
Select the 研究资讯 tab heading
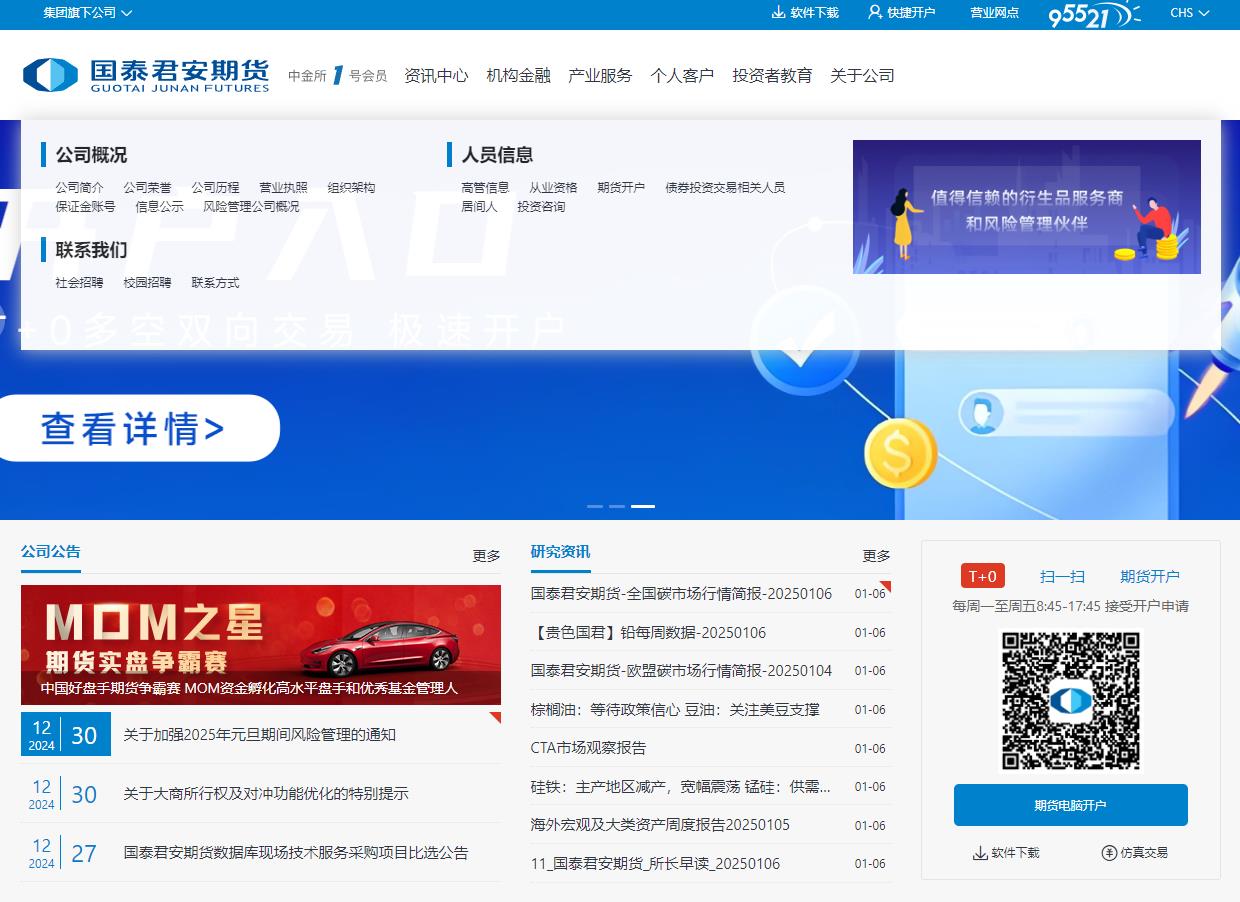pyautogui.click(x=561, y=552)
